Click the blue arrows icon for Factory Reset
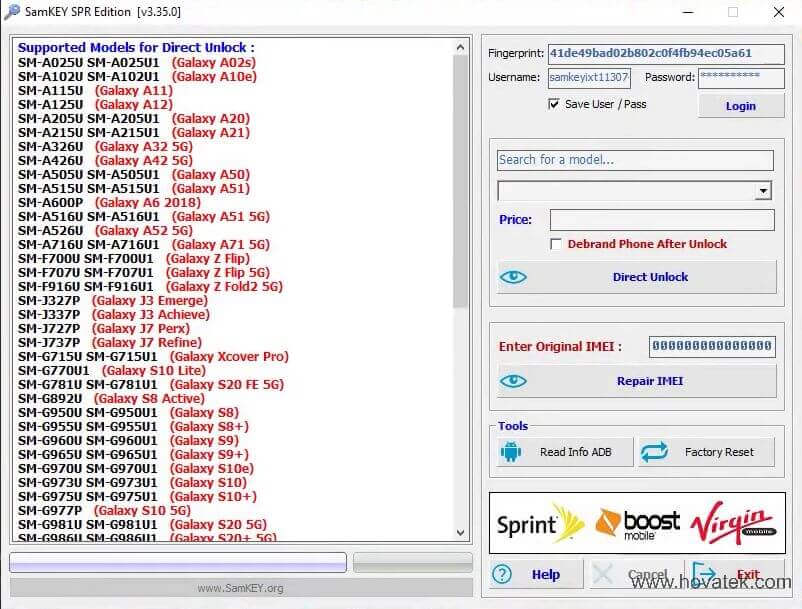 pyautogui.click(x=654, y=452)
